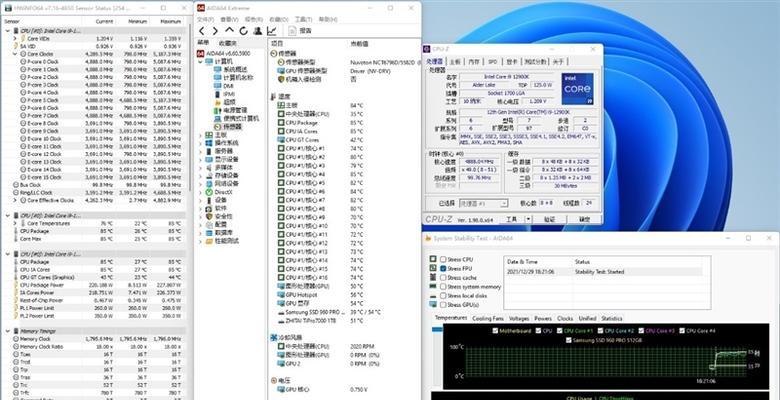Screen dimensions: 780x400
Task: Click the Stability Test Started log row
Action: [603, 272]
